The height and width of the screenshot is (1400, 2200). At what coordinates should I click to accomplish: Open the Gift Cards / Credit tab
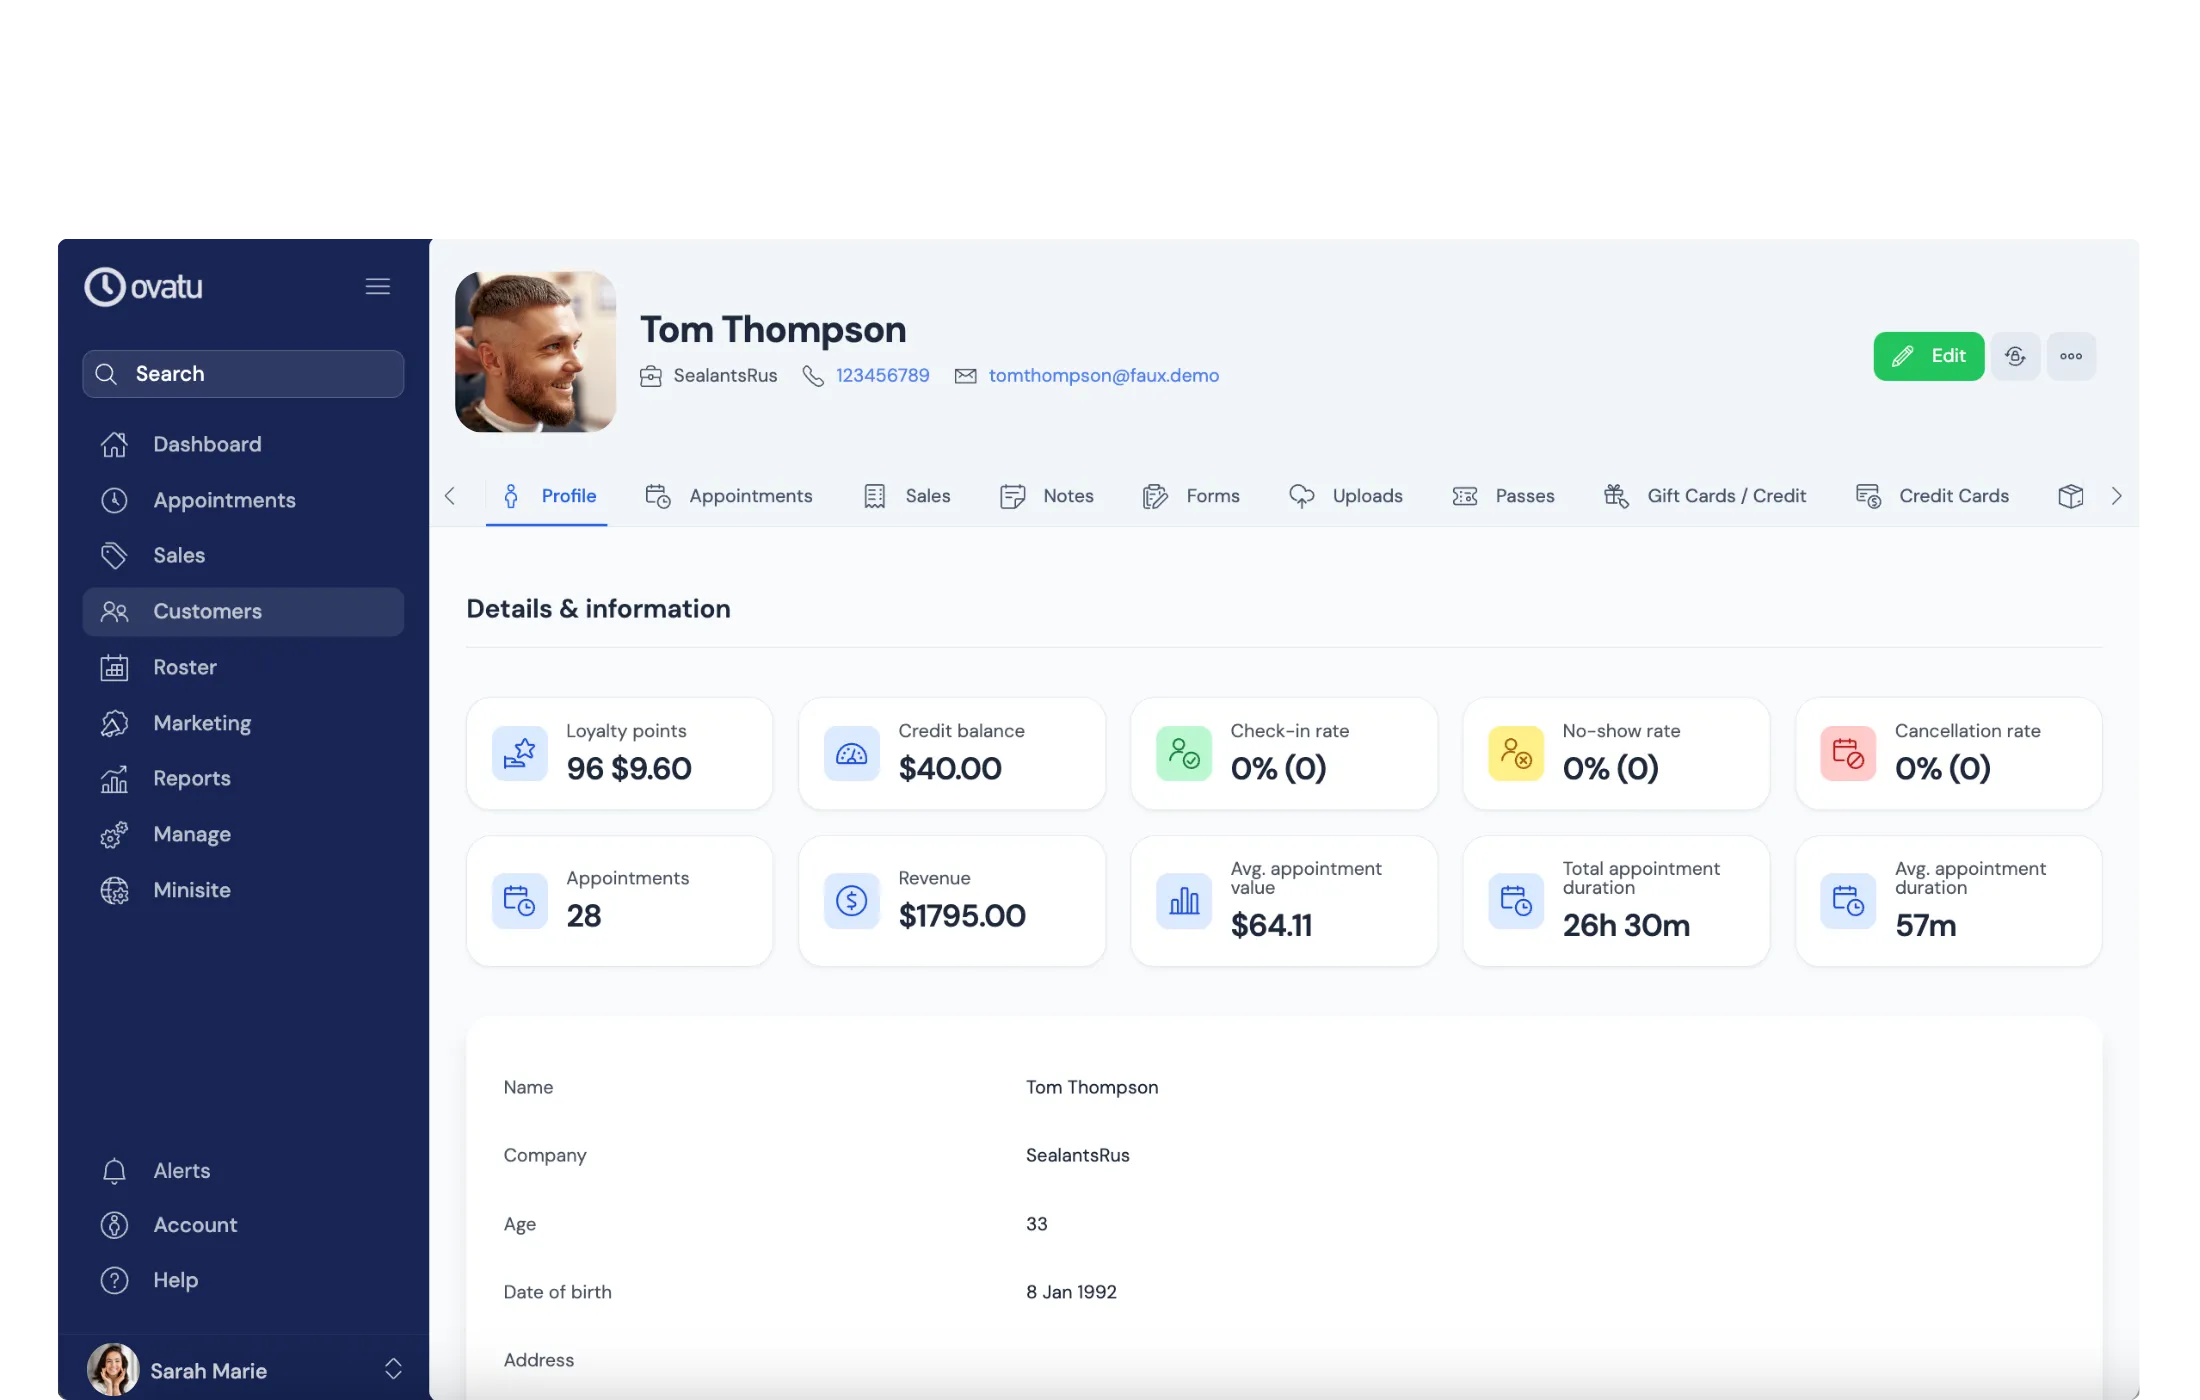(1727, 495)
